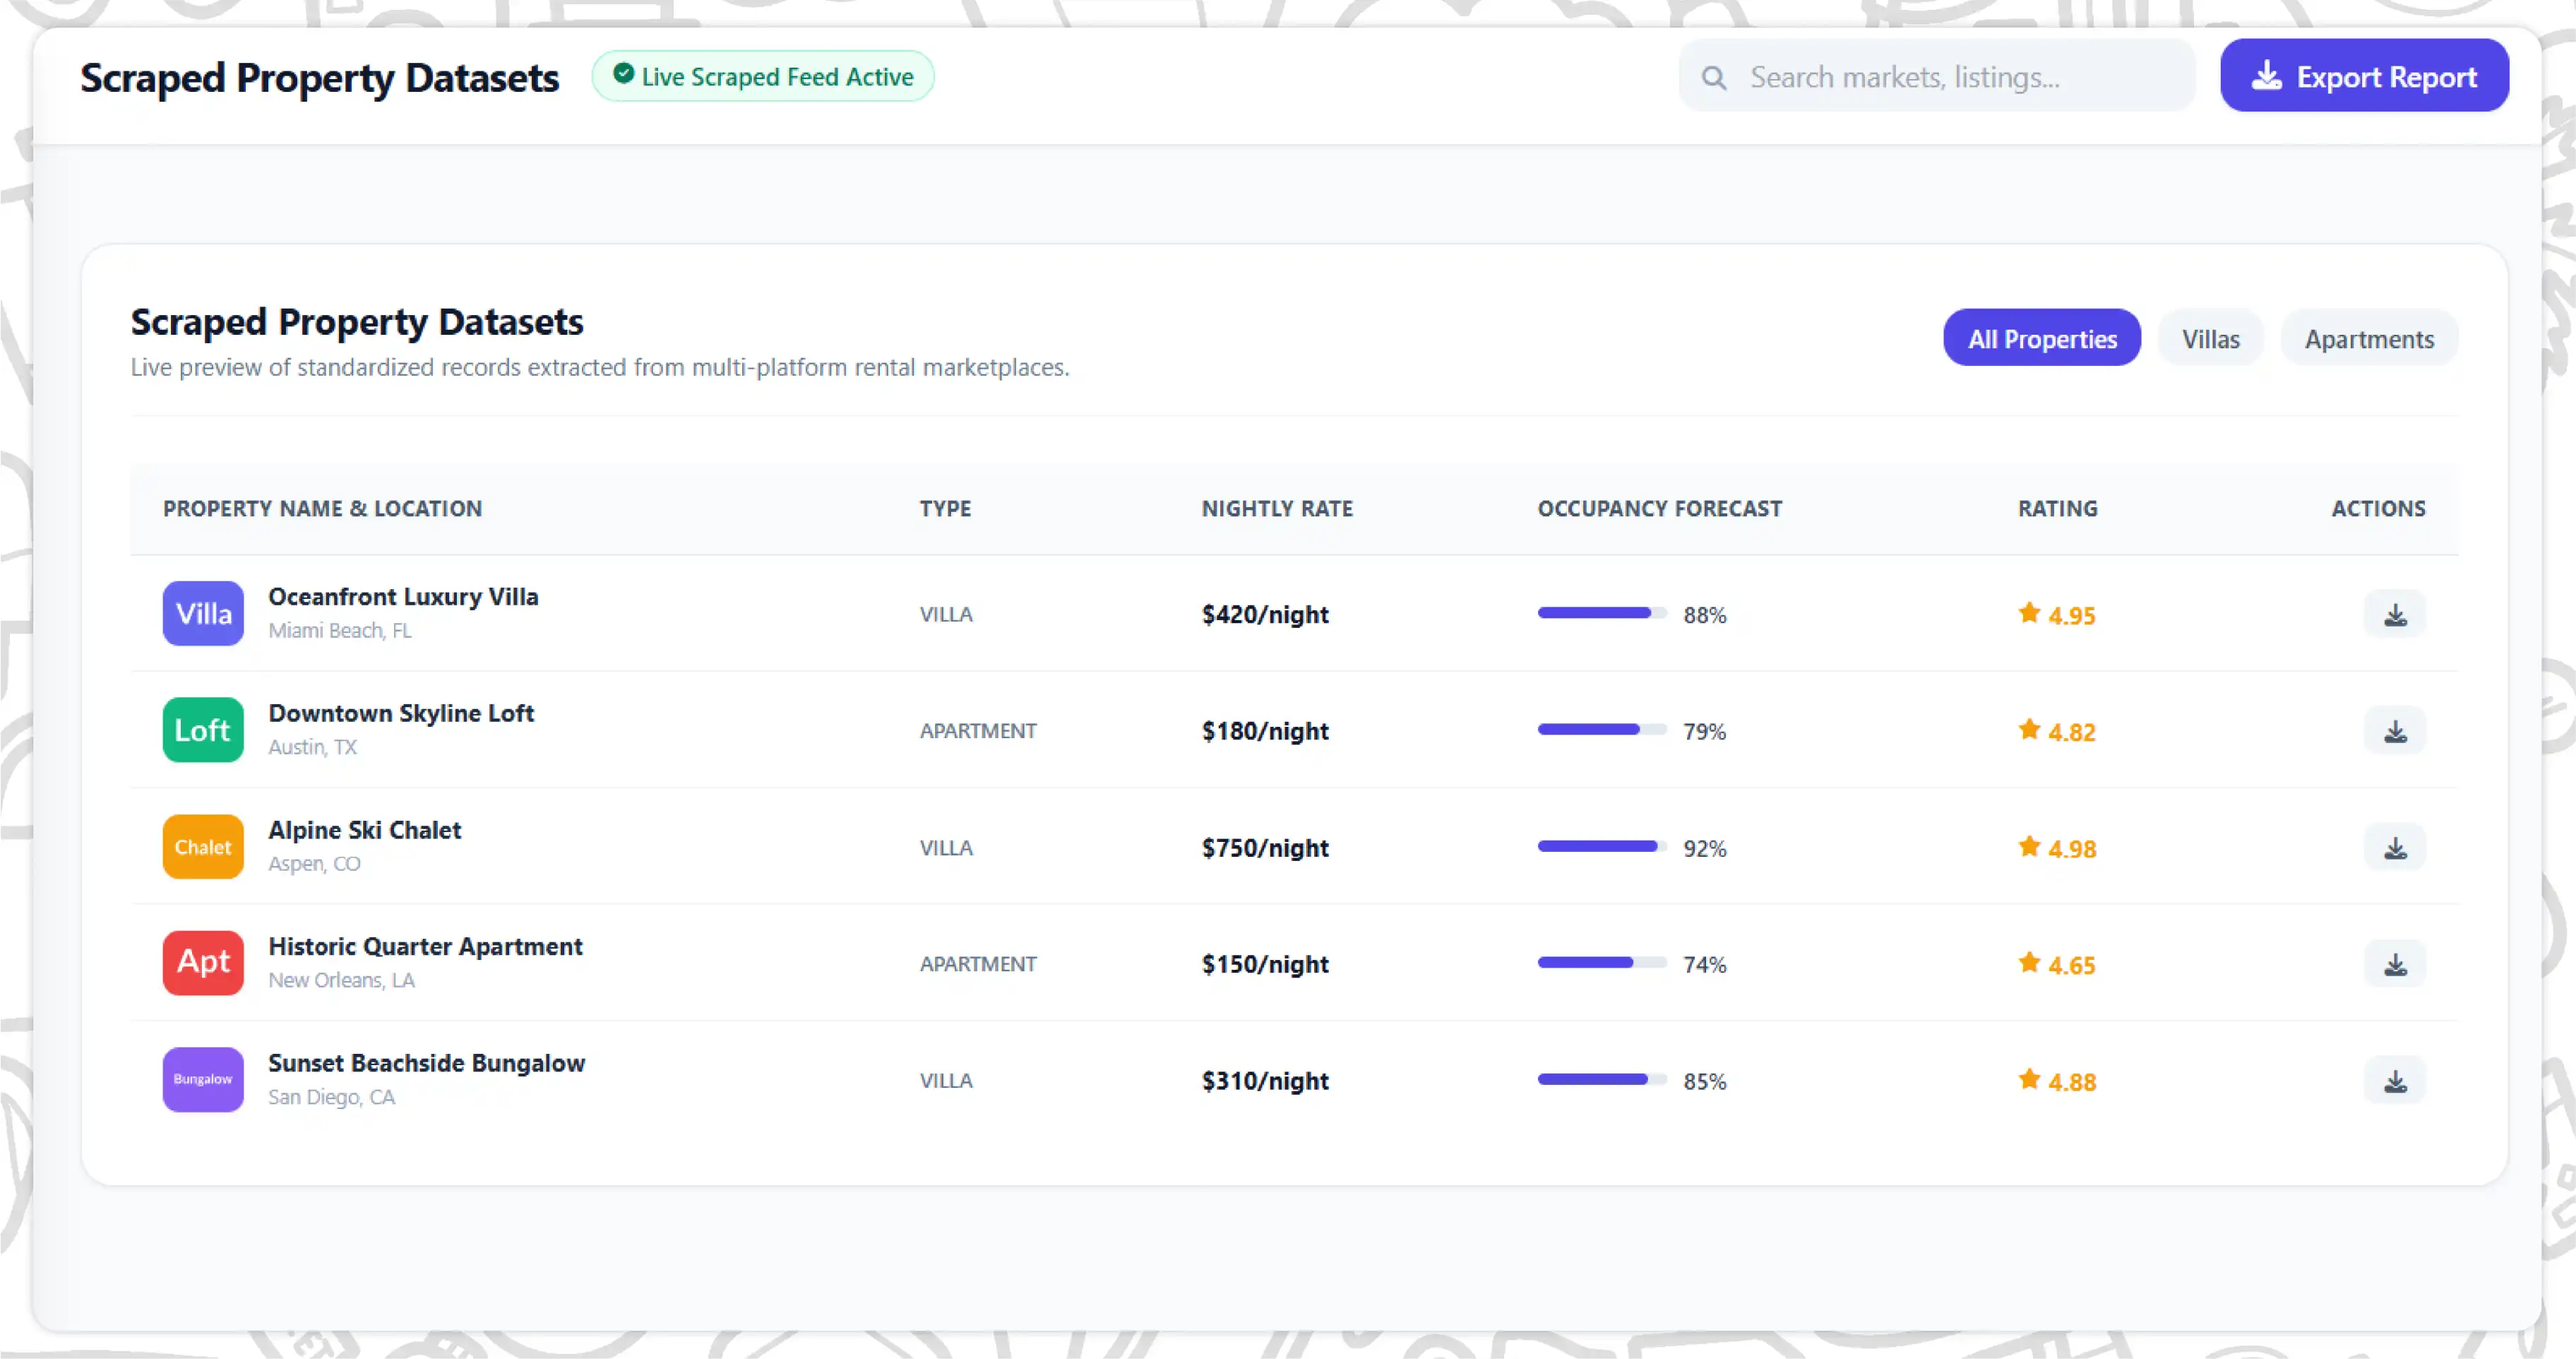The height and width of the screenshot is (1359, 2576).
Task: Click the star icon beside 4.98 rating
Action: pyautogui.click(x=2028, y=847)
